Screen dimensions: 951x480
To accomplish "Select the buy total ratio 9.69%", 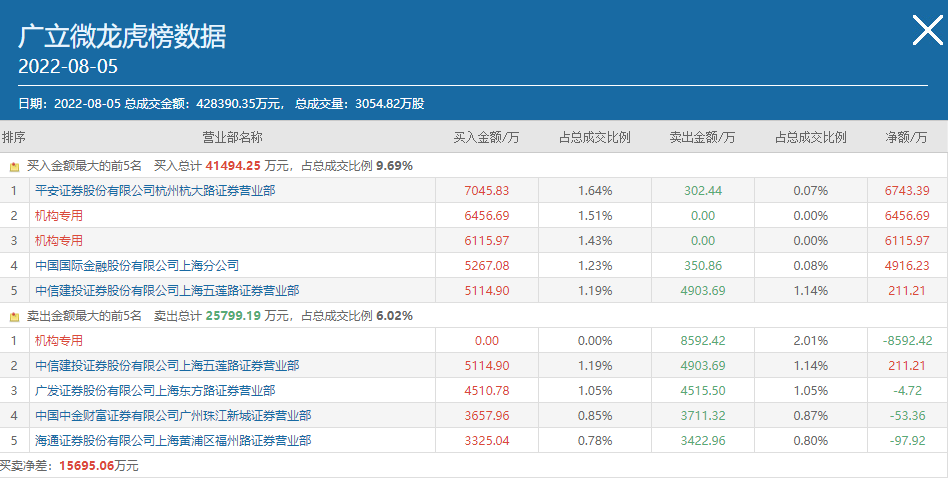I will (x=394, y=166).
